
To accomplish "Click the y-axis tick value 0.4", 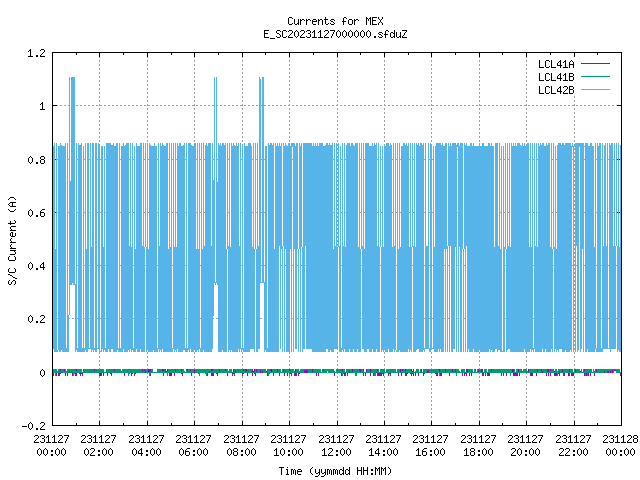I will point(36,266).
